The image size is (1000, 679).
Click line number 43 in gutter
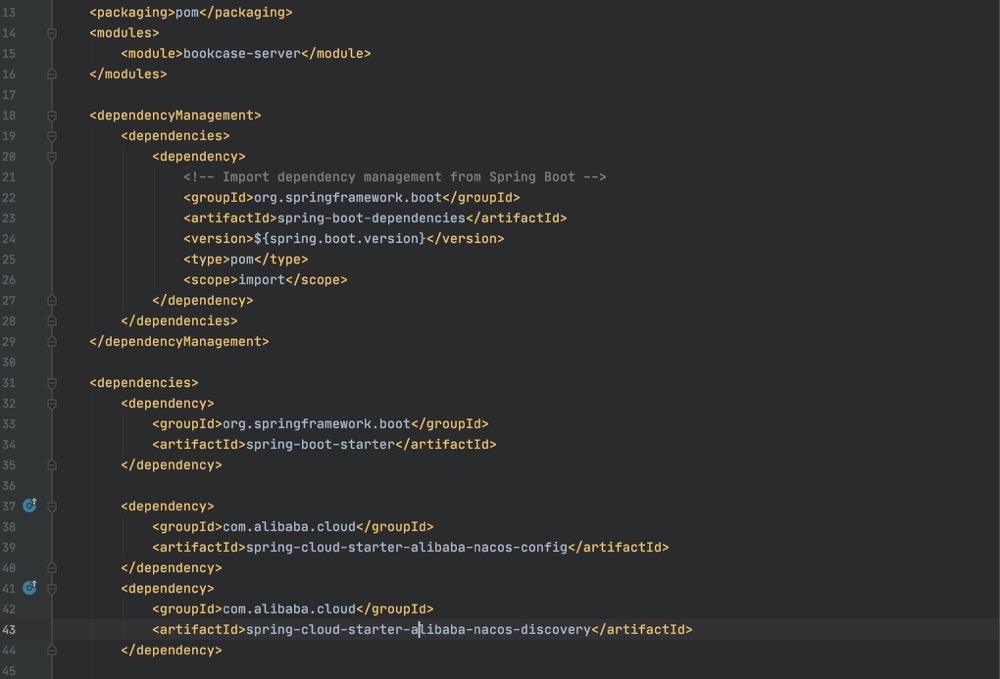pyautogui.click(x=9, y=629)
